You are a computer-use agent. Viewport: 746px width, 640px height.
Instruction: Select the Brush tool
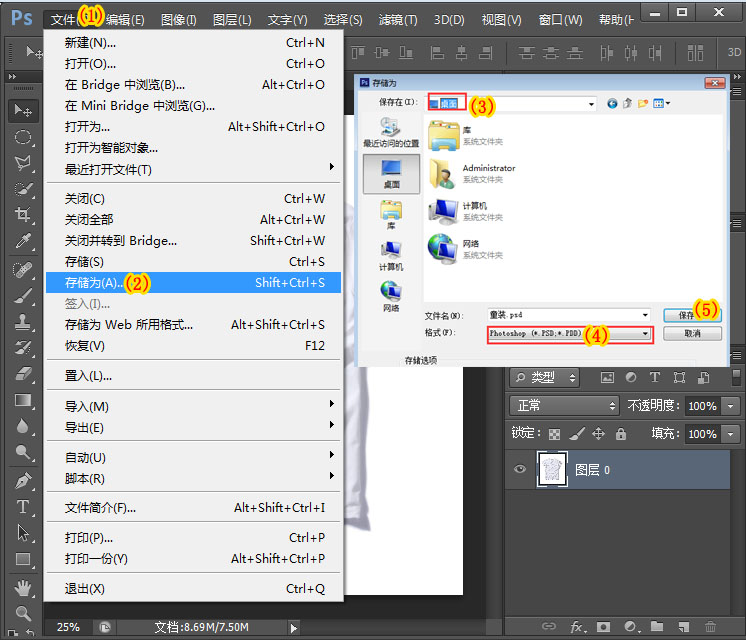pos(23,296)
